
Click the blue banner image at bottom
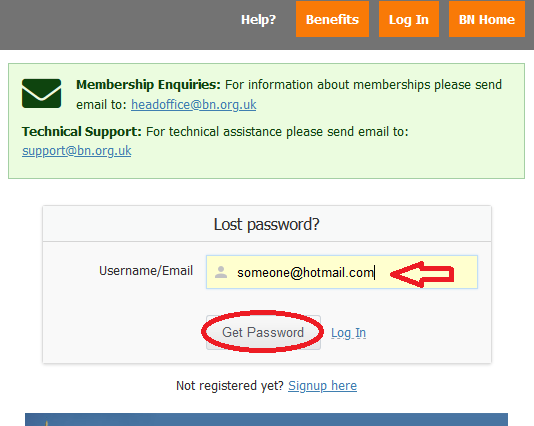coord(266,420)
